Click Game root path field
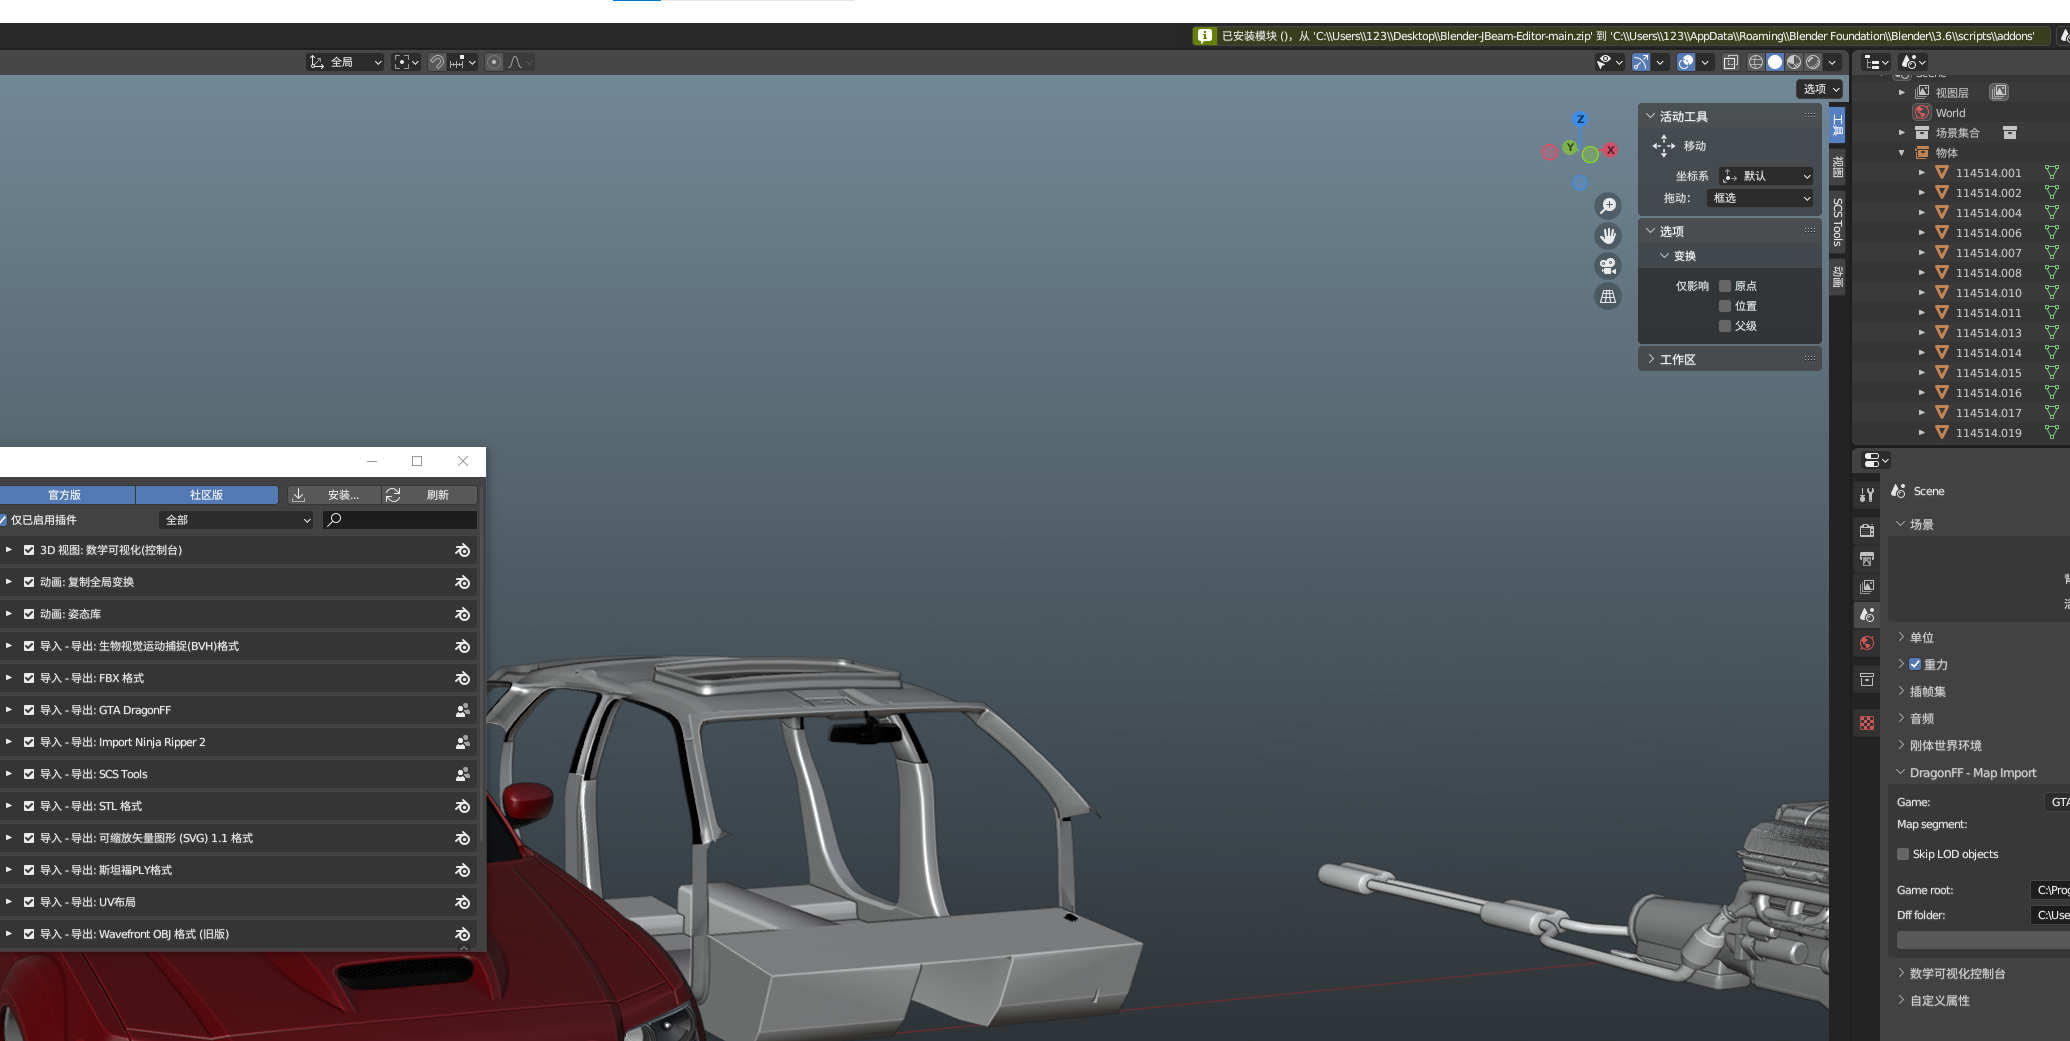The width and height of the screenshot is (2070, 1041). pyautogui.click(x=2050, y=890)
